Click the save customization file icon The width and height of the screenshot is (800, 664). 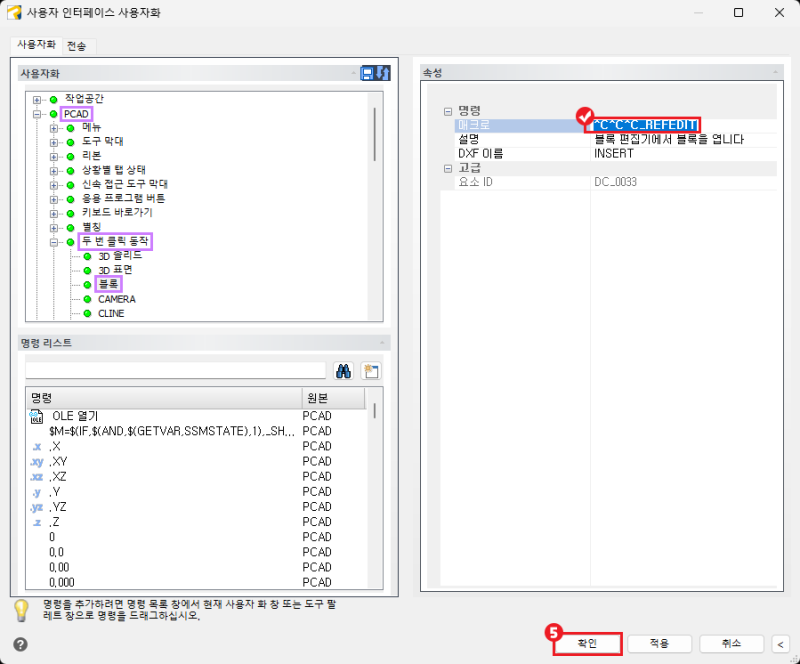pyautogui.click(x=367, y=73)
